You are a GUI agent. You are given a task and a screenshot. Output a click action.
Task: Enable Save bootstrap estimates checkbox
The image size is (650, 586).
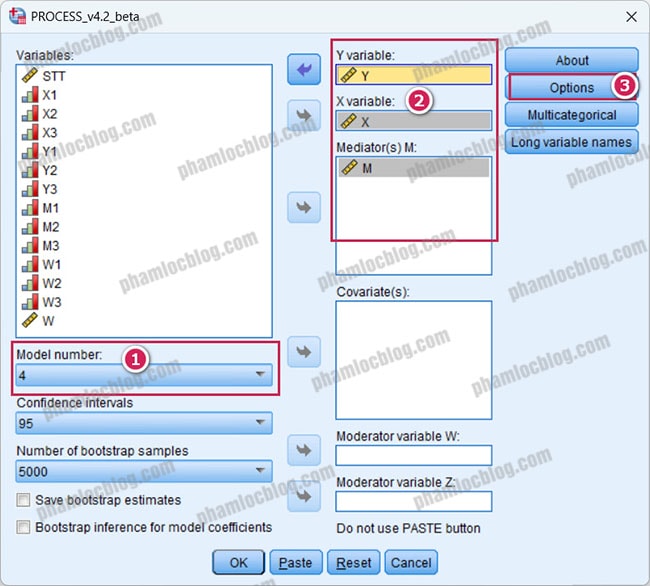click(23, 500)
